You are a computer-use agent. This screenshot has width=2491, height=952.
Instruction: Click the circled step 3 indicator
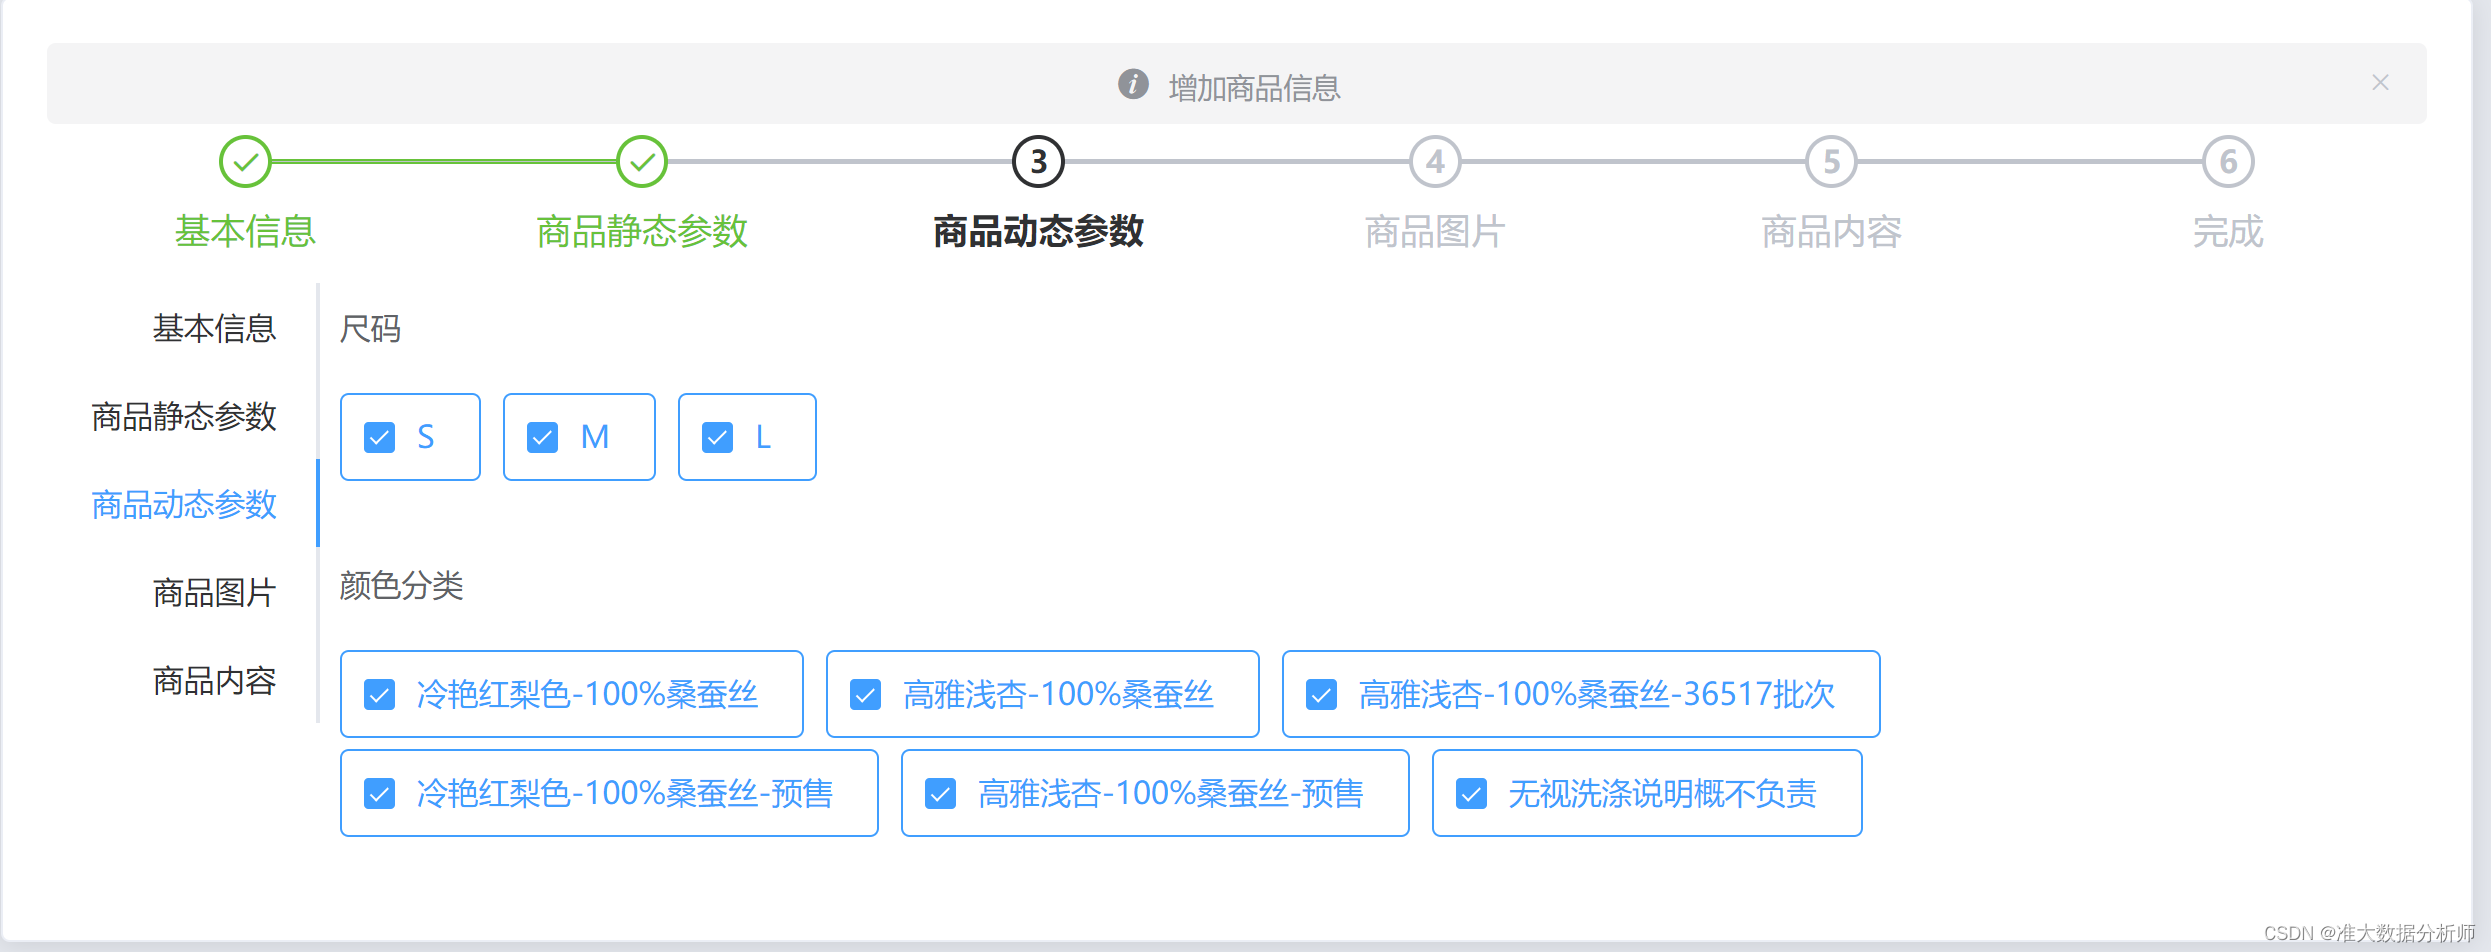(1037, 160)
